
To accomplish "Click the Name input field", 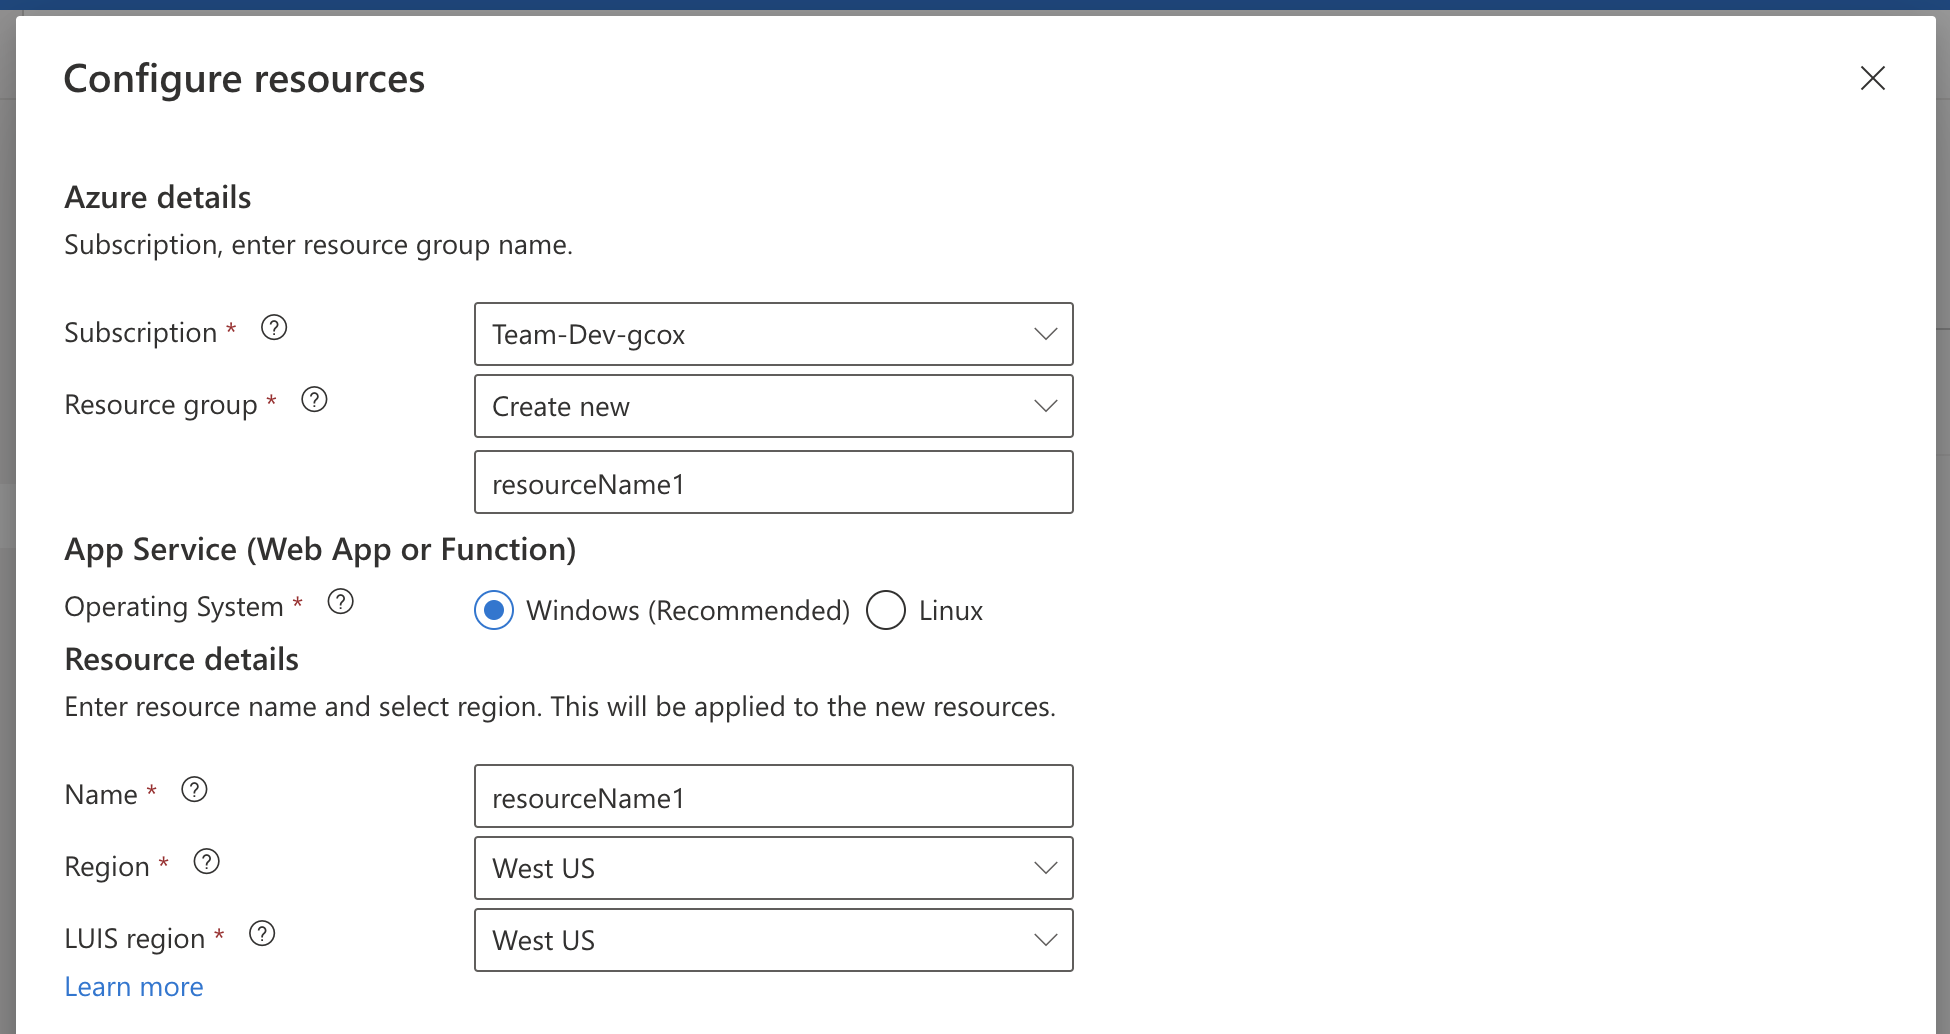I will coord(773,796).
